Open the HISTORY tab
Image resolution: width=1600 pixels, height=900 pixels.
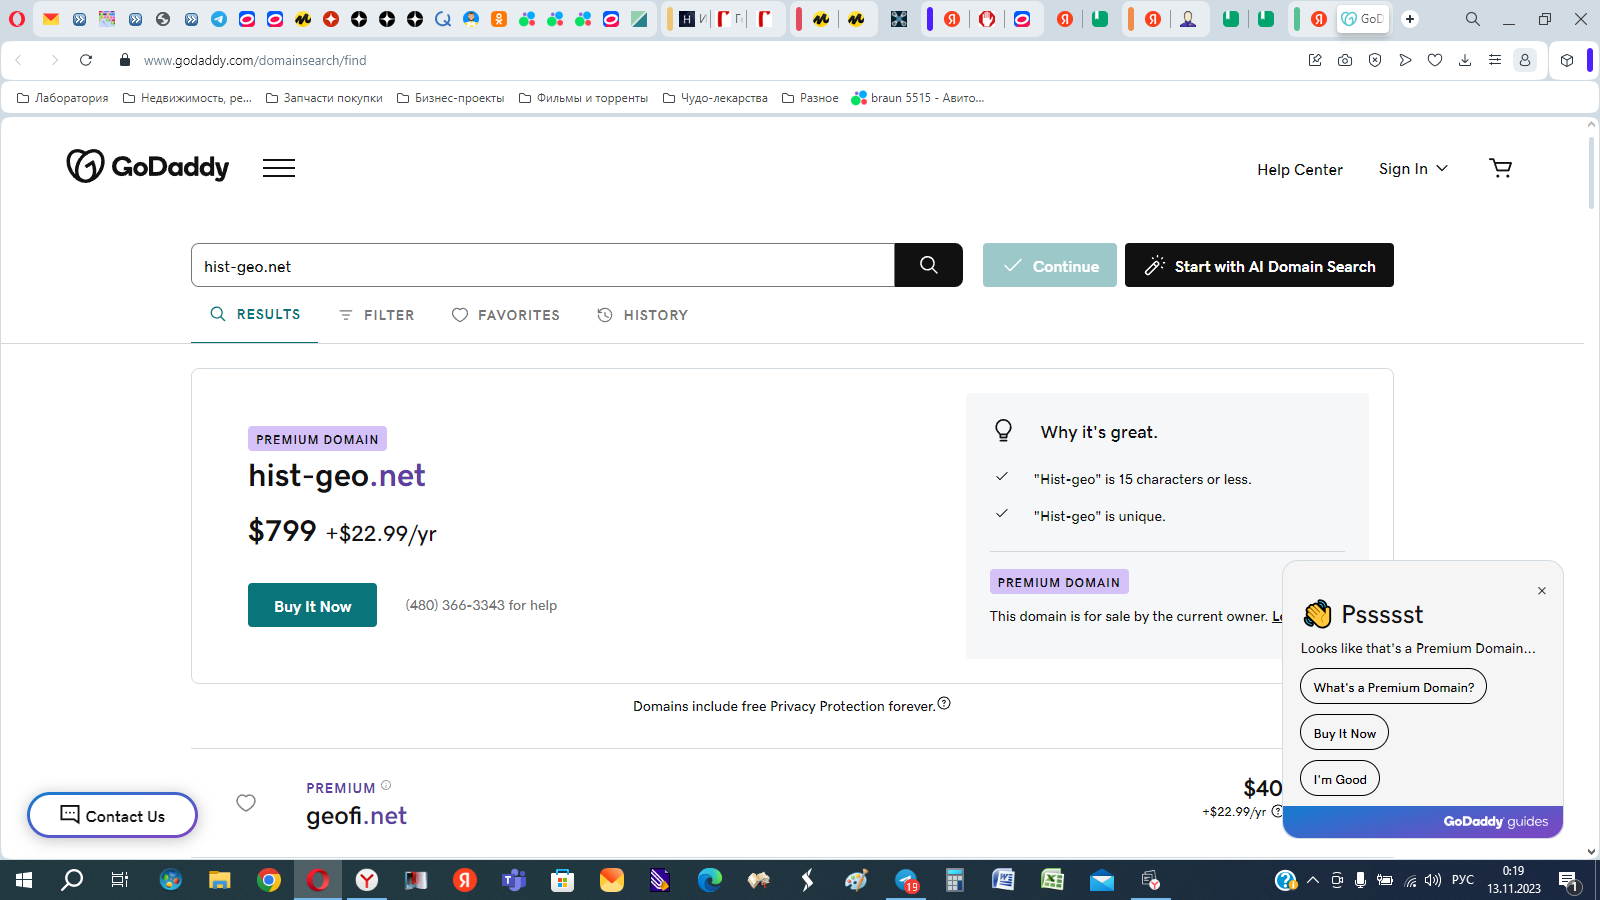tap(643, 315)
